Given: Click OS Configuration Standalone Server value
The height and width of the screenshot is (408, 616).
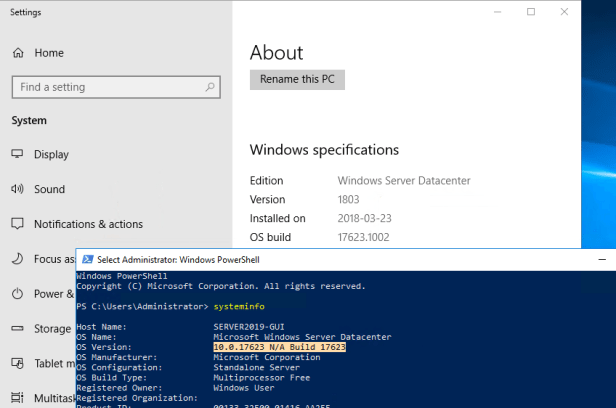Looking at the screenshot, I should click(x=257, y=368).
